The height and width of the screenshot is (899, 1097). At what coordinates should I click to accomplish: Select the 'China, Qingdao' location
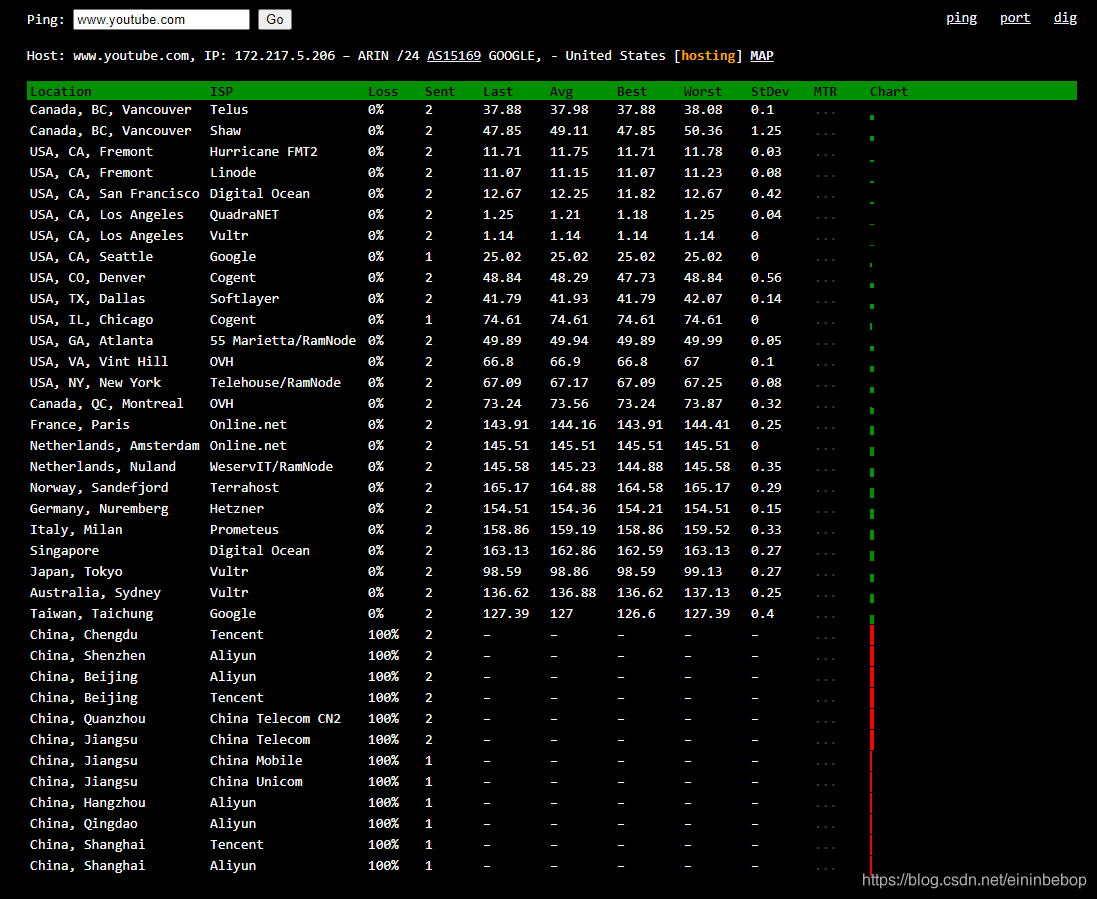(x=84, y=823)
